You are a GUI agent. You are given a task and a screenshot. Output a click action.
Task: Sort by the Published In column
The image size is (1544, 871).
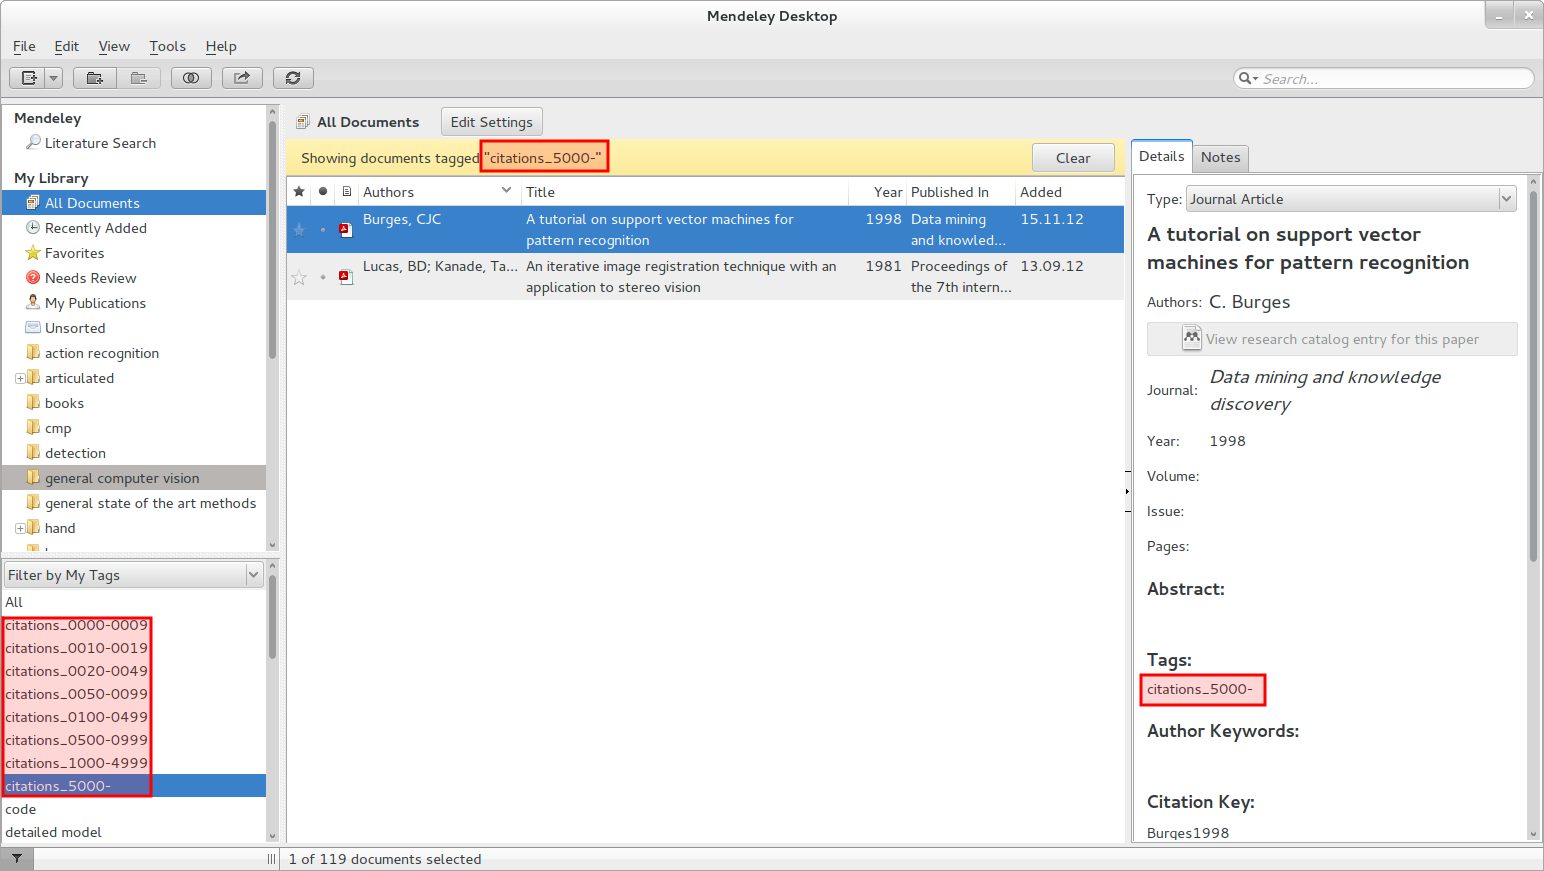pos(960,192)
